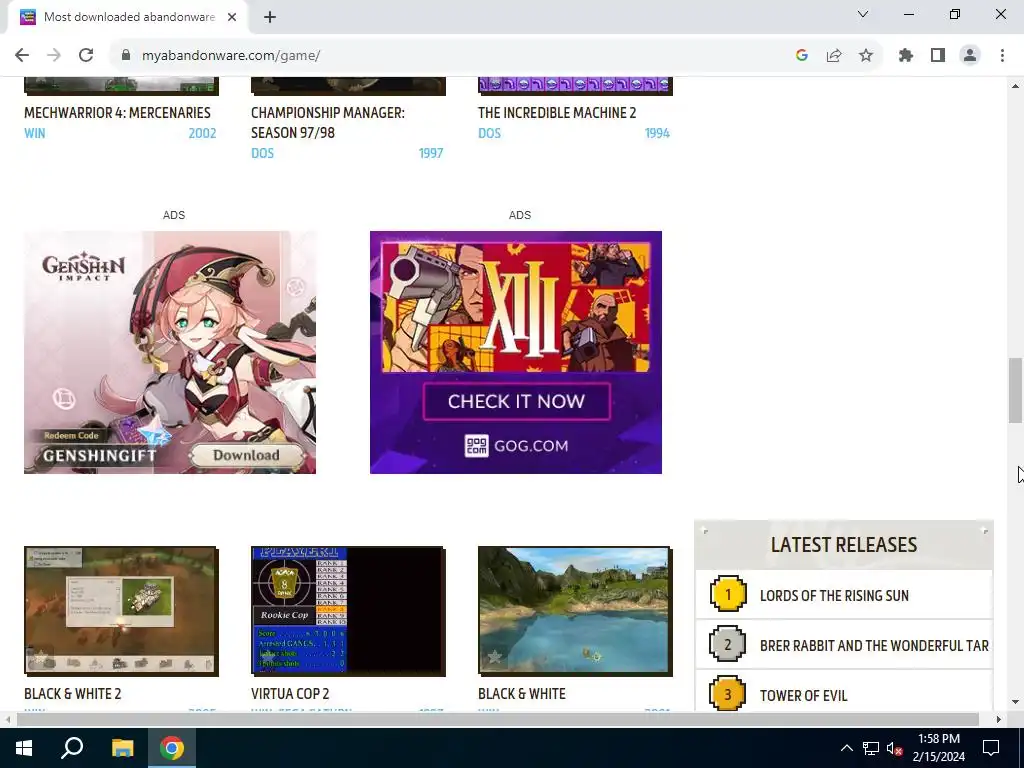The width and height of the screenshot is (1024, 768).
Task: Bookmark this page with star icon
Action: coord(866,56)
